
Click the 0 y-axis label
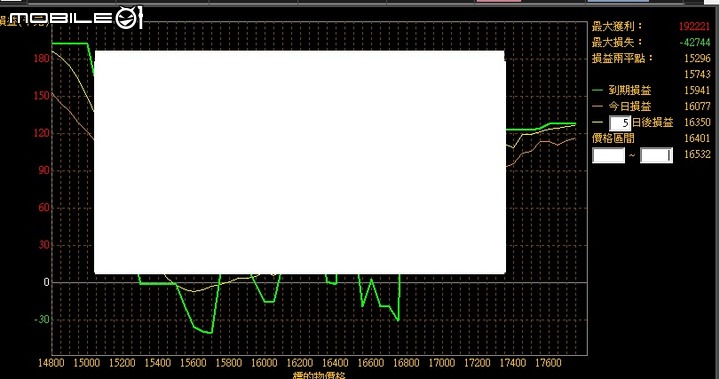46,282
